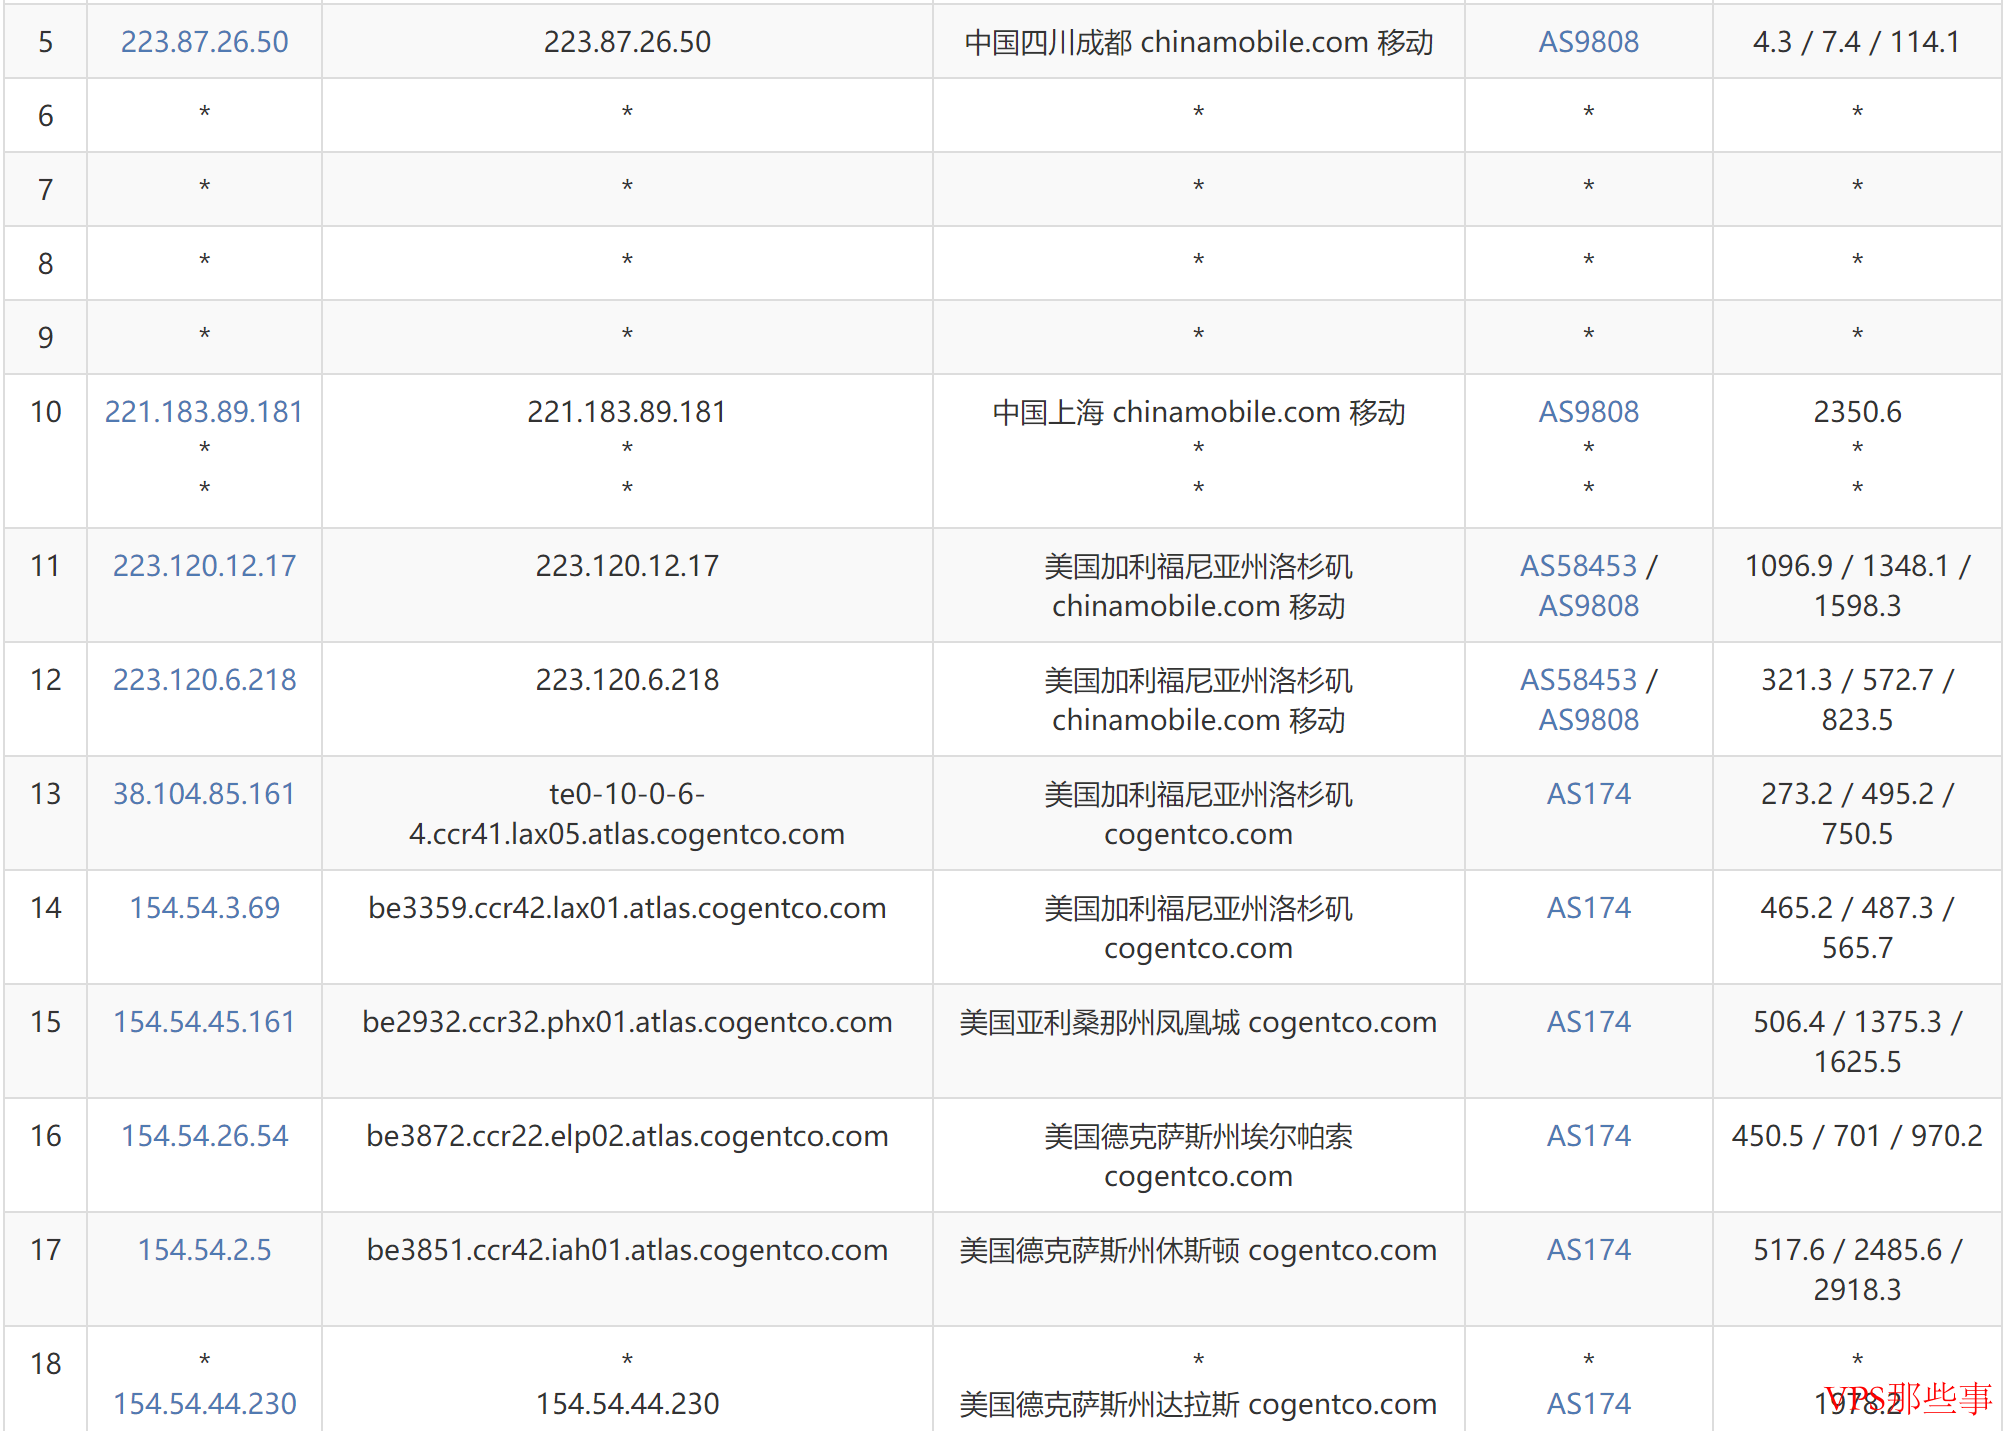The height and width of the screenshot is (1431, 2004).
Task: Click AS9808 link in hop 10 row
Action: pos(1588,412)
